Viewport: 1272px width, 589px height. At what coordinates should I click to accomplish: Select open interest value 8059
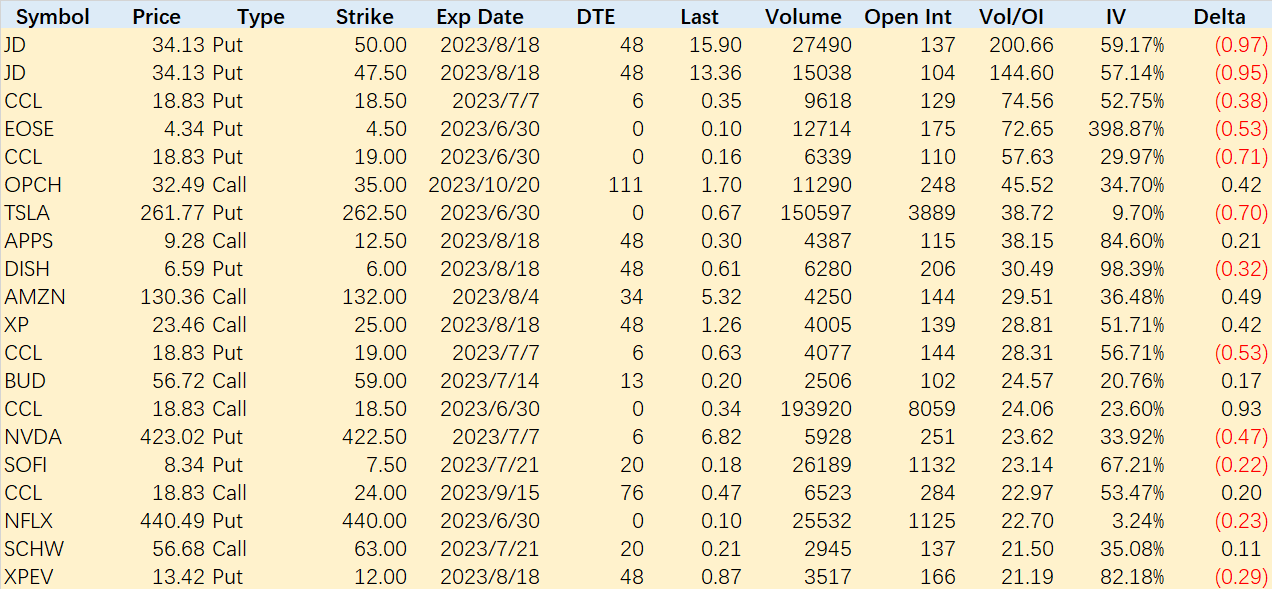(x=932, y=409)
